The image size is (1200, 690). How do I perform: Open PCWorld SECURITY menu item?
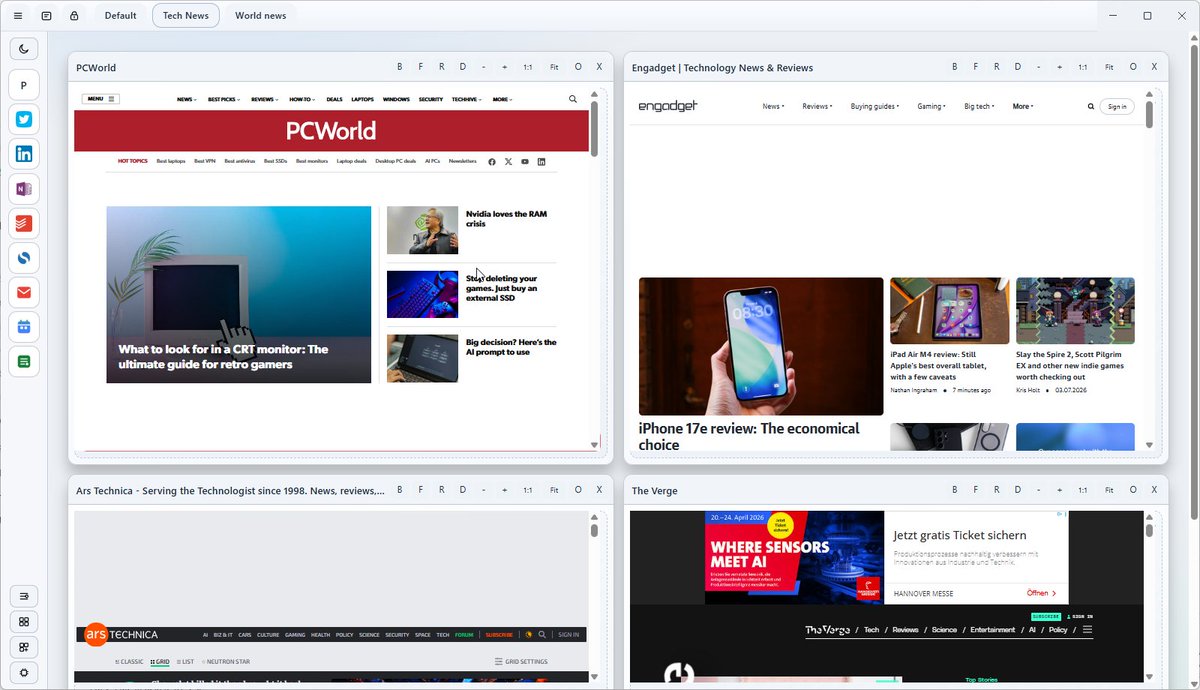point(431,100)
